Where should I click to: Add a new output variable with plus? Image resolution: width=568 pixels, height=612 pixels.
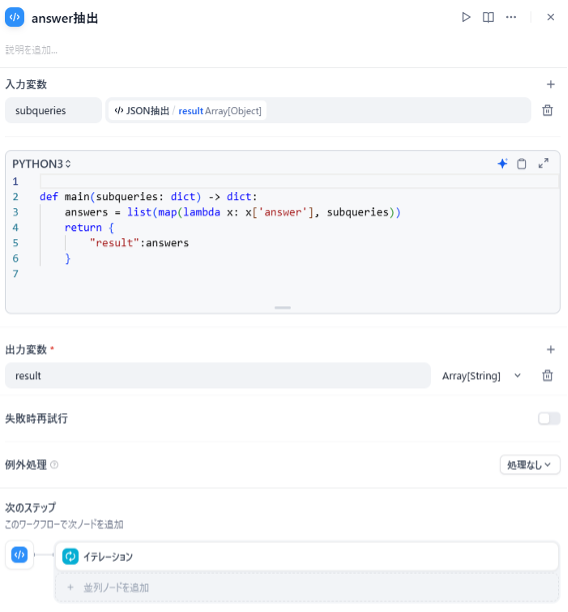point(550,349)
